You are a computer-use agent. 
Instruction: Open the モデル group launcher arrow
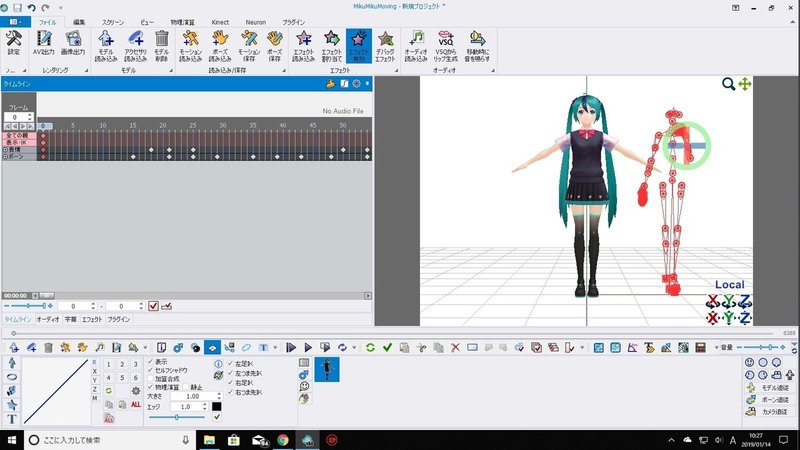[171, 70]
